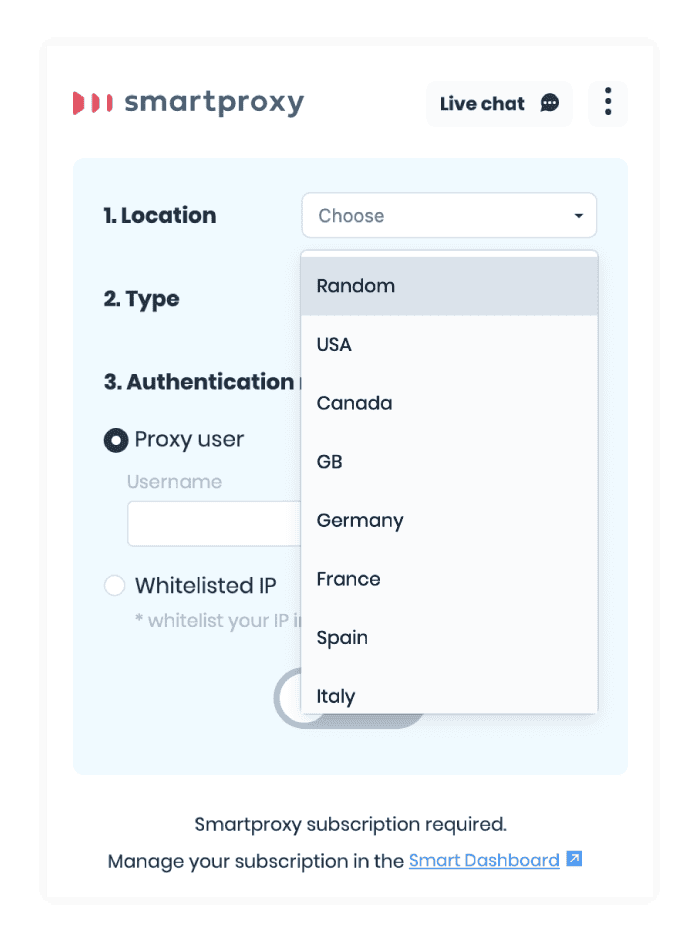
Task: Select Germany in the dropdown list
Action: click(449, 520)
